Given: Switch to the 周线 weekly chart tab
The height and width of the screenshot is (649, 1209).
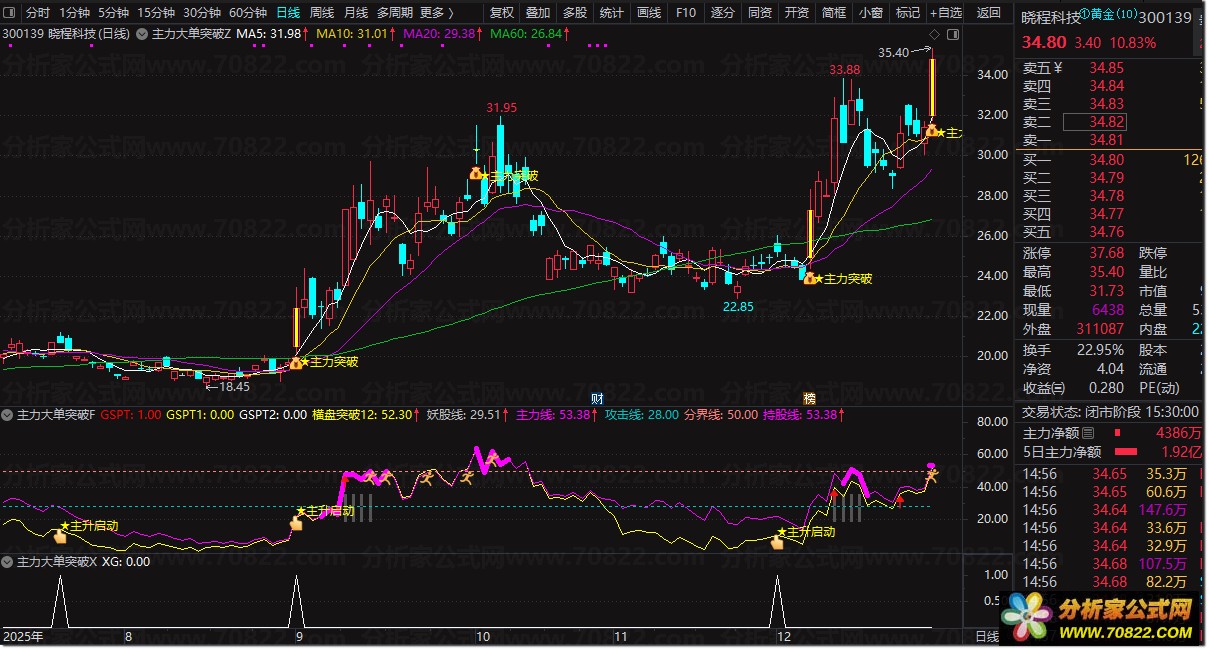Looking at the screenshot, I should [321, 13].
